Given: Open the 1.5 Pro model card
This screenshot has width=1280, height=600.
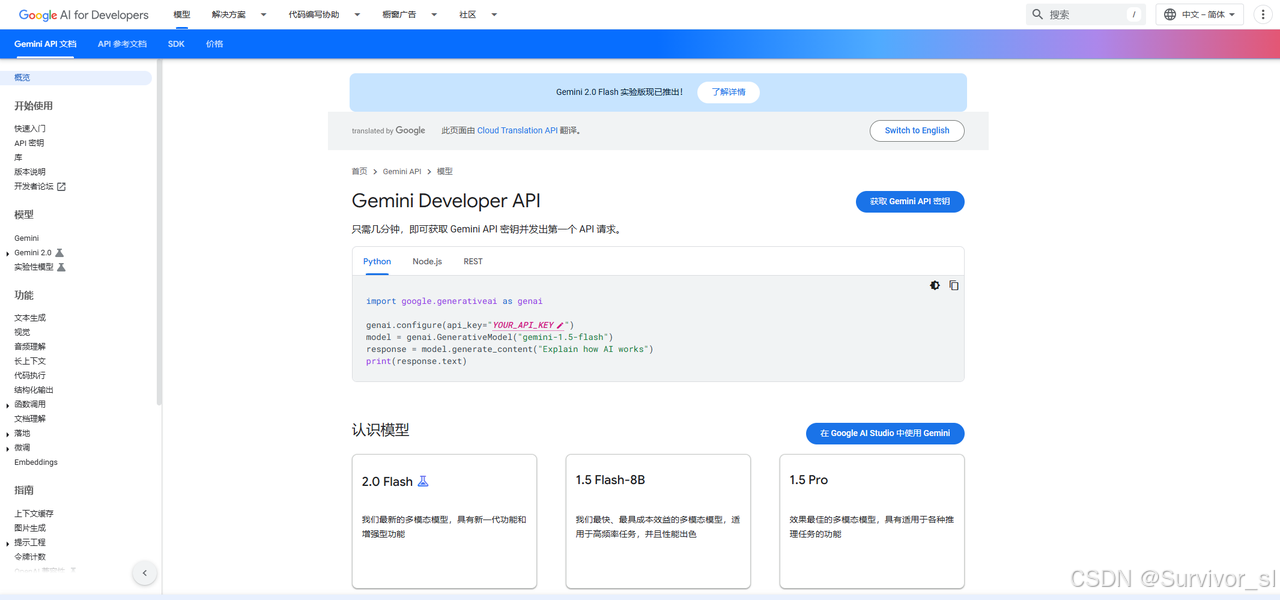Looking at the screenshot, I should tap(872, 521).
